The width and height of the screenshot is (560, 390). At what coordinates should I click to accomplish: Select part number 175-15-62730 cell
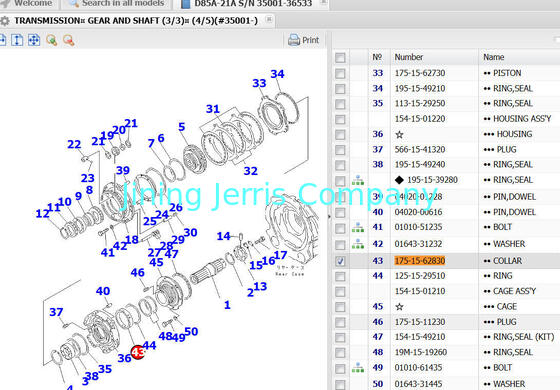[420, 73]
